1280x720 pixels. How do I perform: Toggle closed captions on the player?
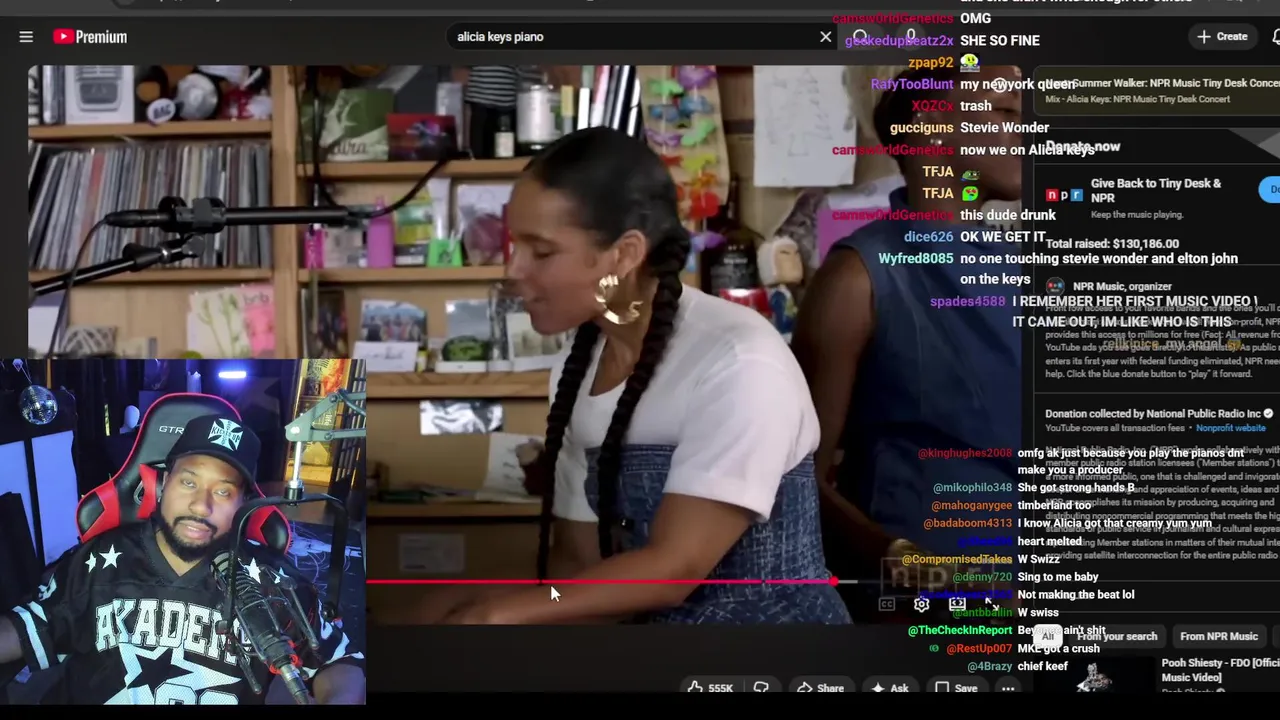pyautogui.click(x=887, y=604)
